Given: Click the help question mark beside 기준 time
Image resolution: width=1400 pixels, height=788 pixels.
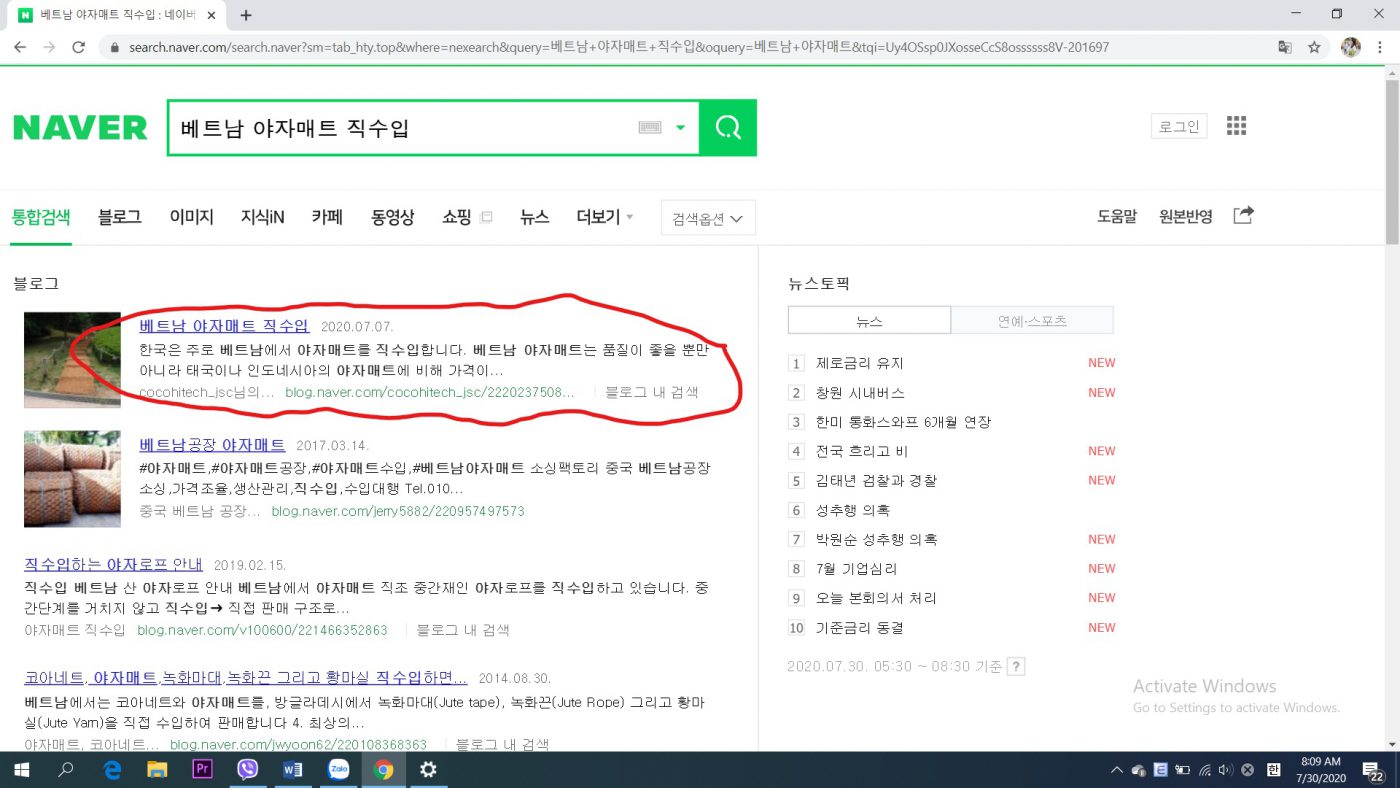Looking at the screenshot, I should [x=1016, y=667].
